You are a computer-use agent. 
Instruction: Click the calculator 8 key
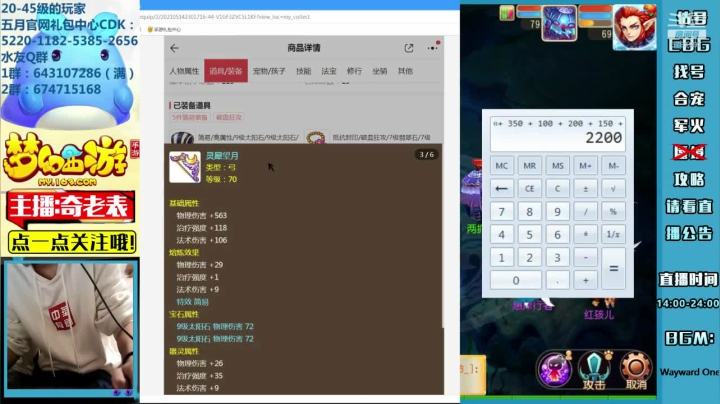(x=529, y=212)
